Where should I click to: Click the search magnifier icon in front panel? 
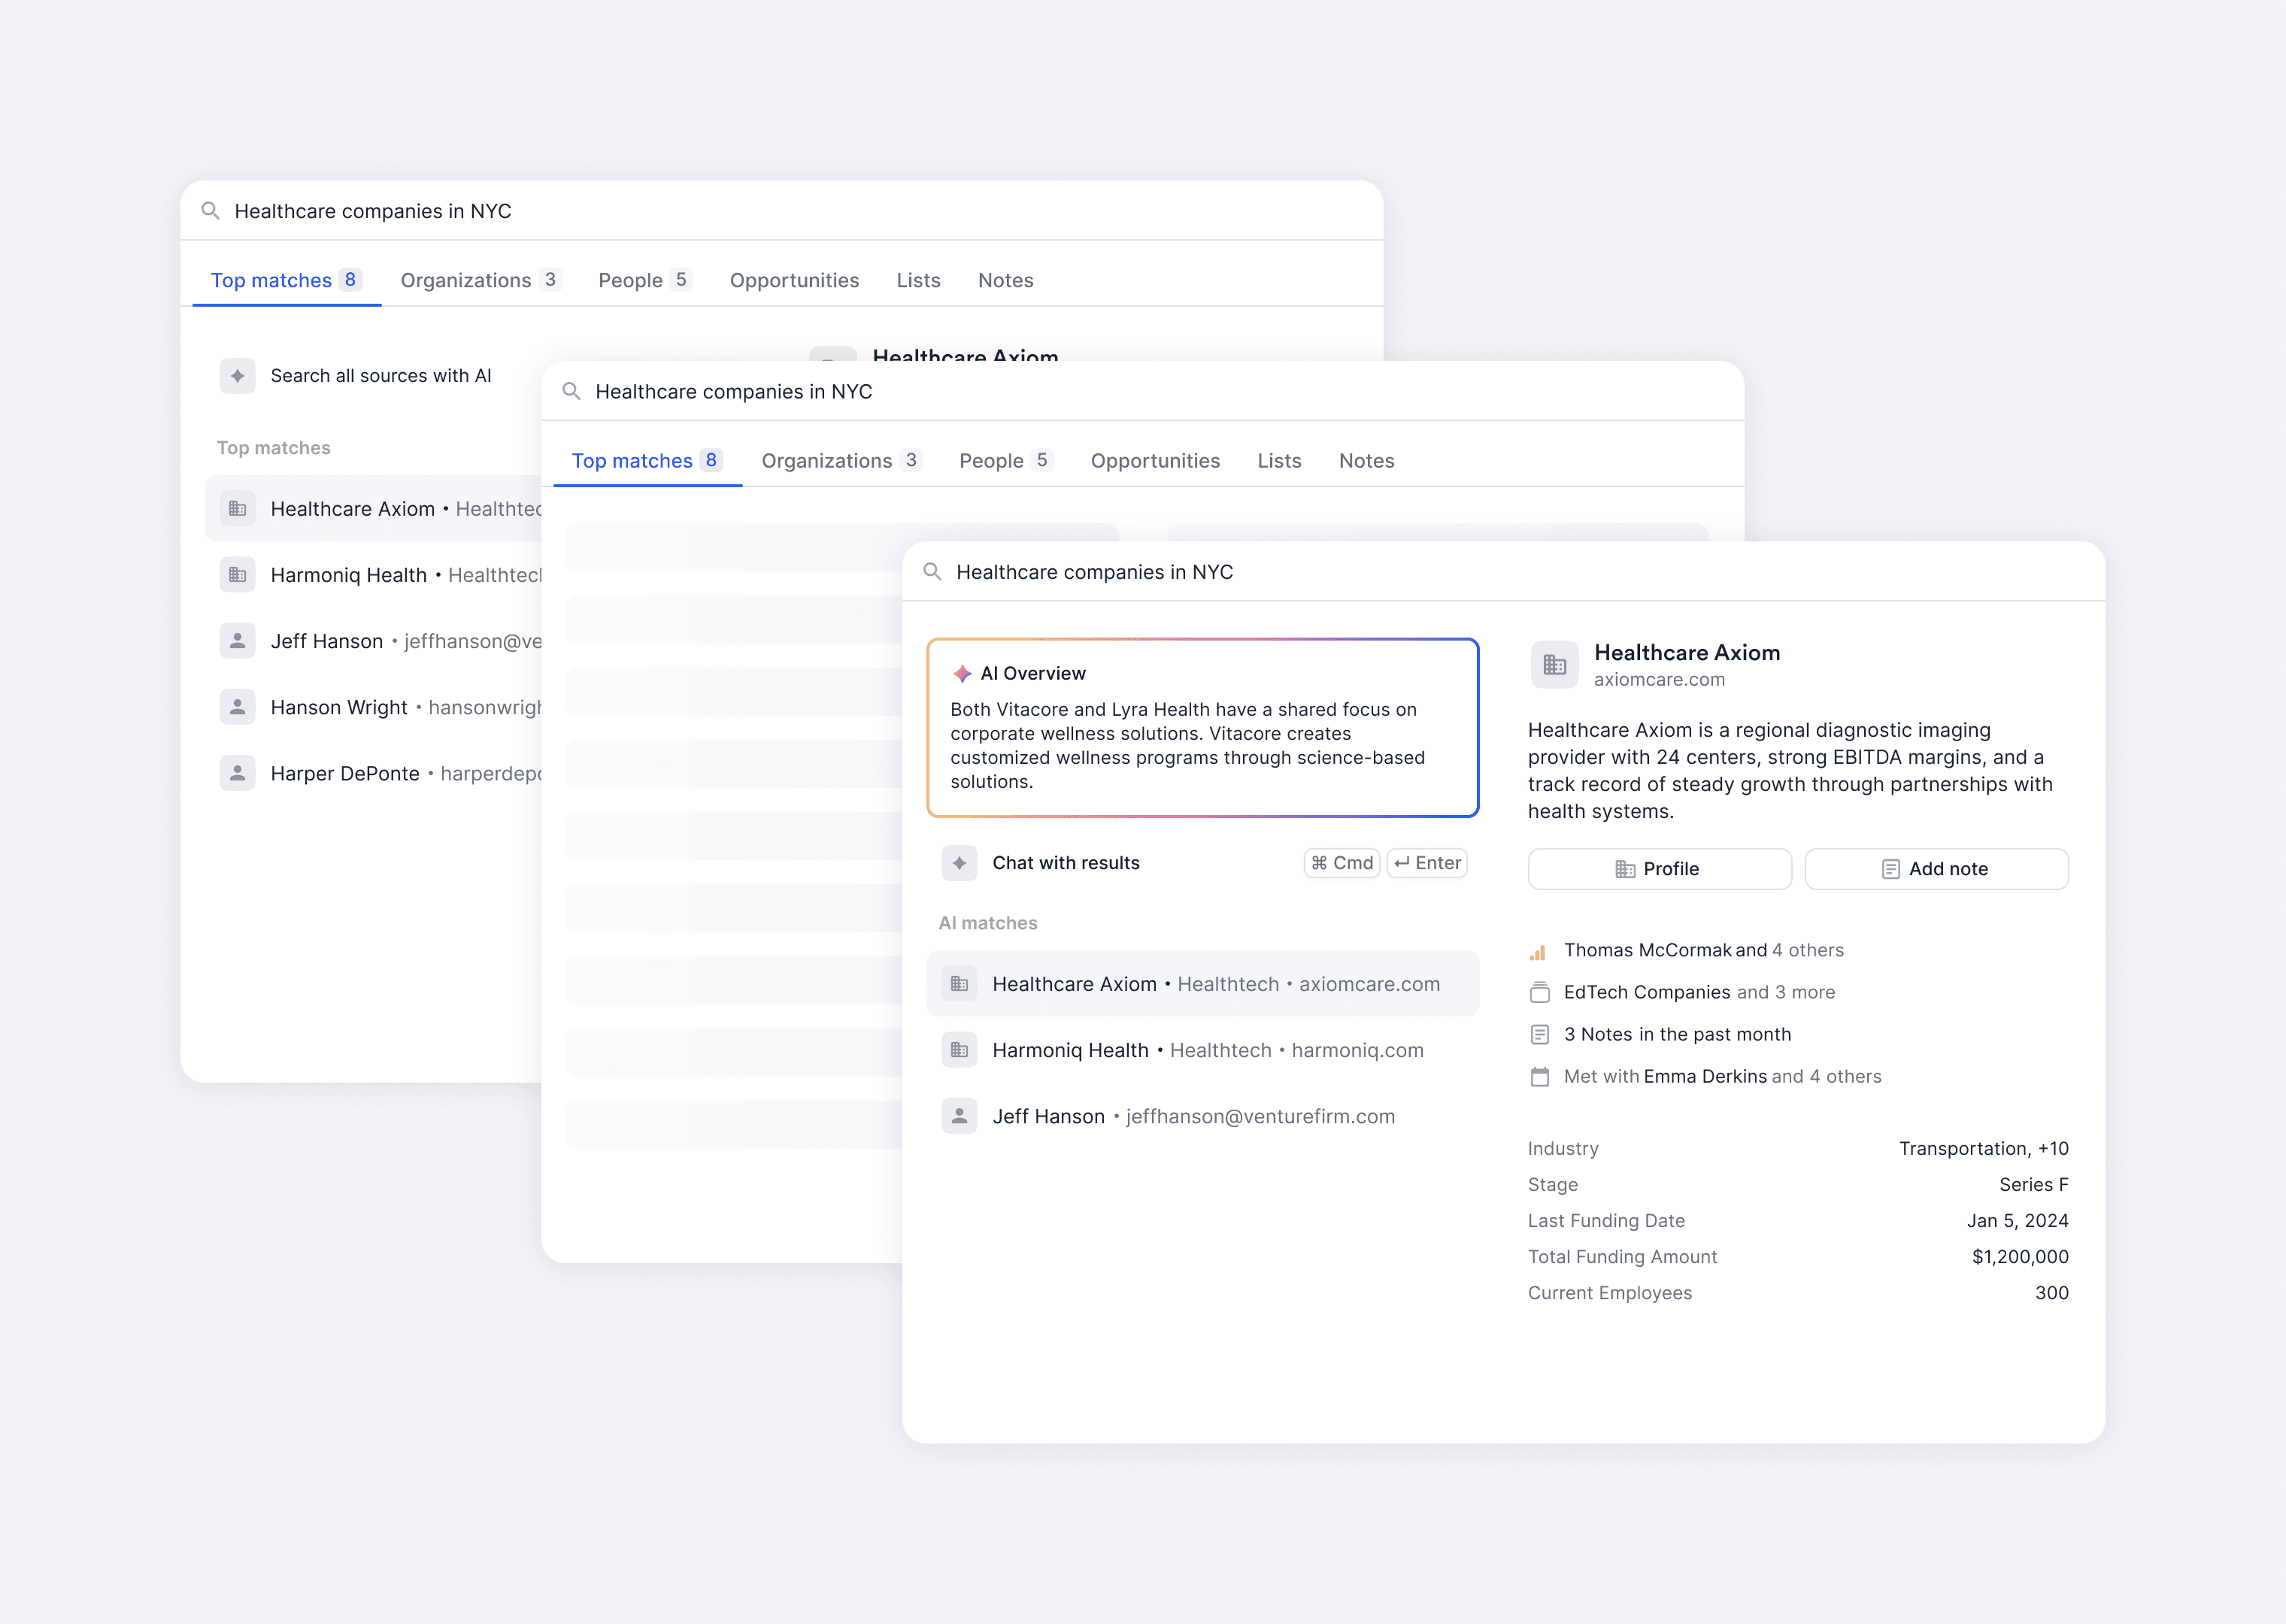tap(932, 572)
